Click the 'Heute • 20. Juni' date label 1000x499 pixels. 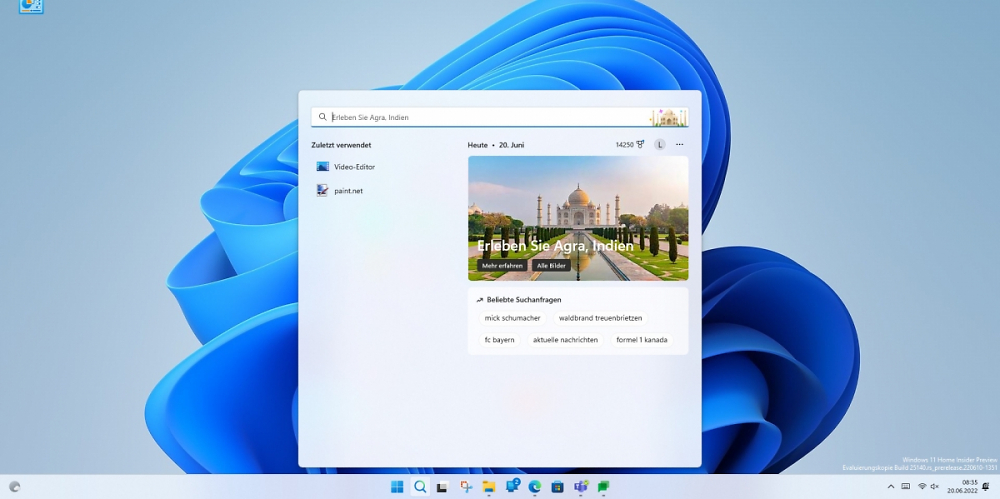(x=496, y=145)
